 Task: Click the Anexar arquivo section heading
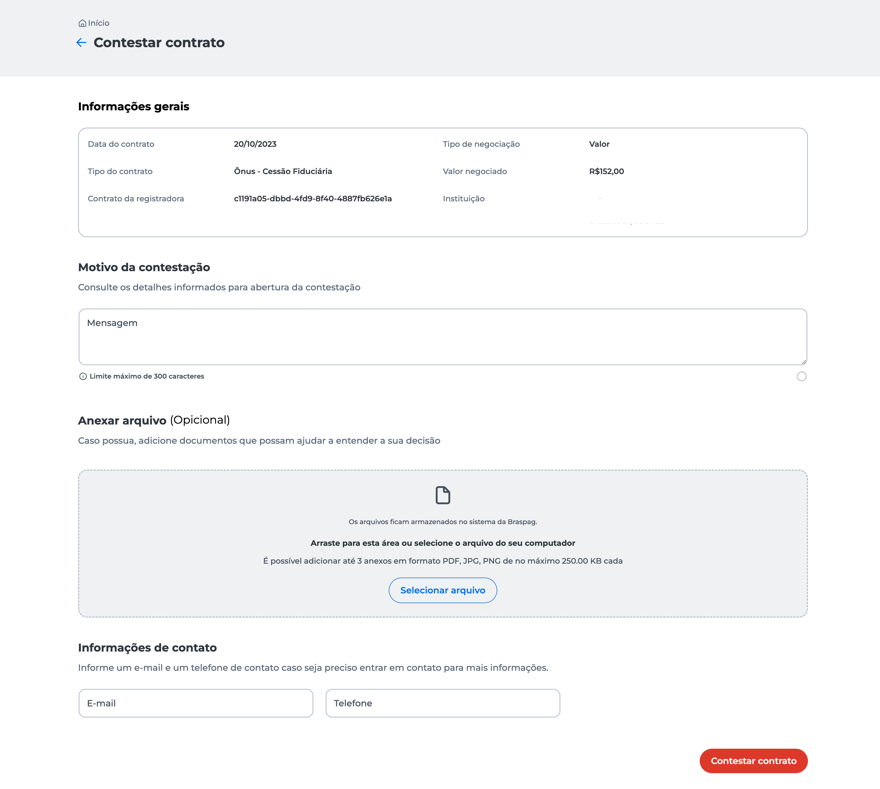point(122,420)
